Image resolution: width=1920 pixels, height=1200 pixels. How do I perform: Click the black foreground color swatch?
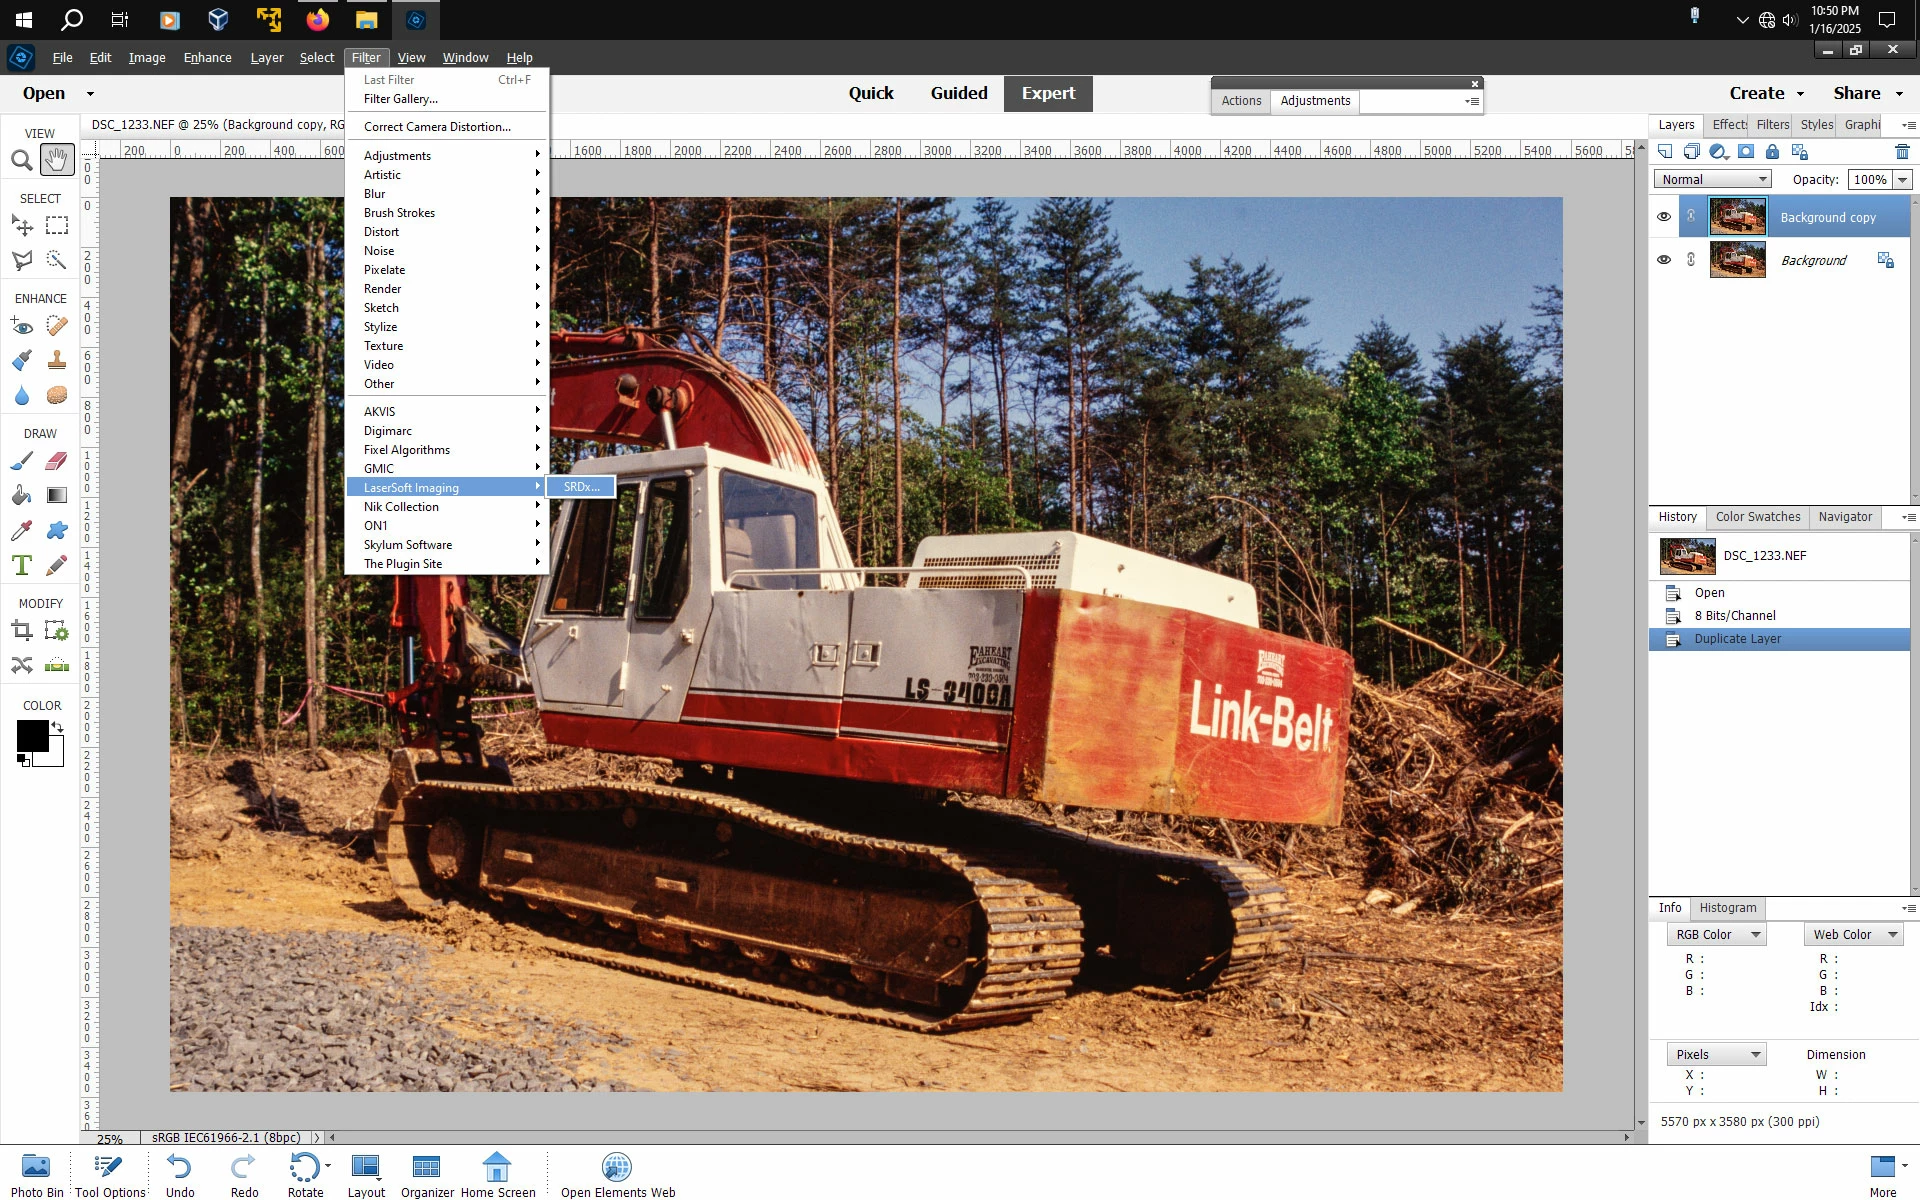31,736
